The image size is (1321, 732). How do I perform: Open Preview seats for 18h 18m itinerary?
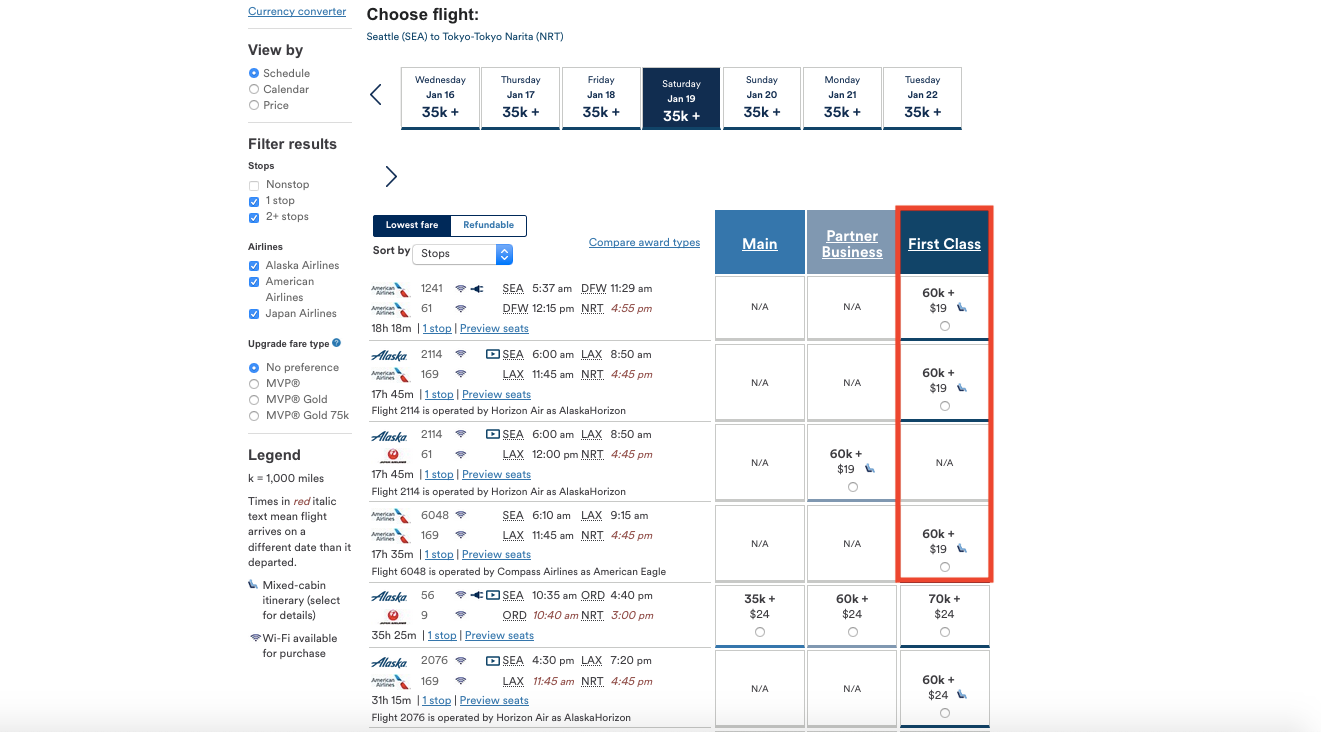coord(494,329)
